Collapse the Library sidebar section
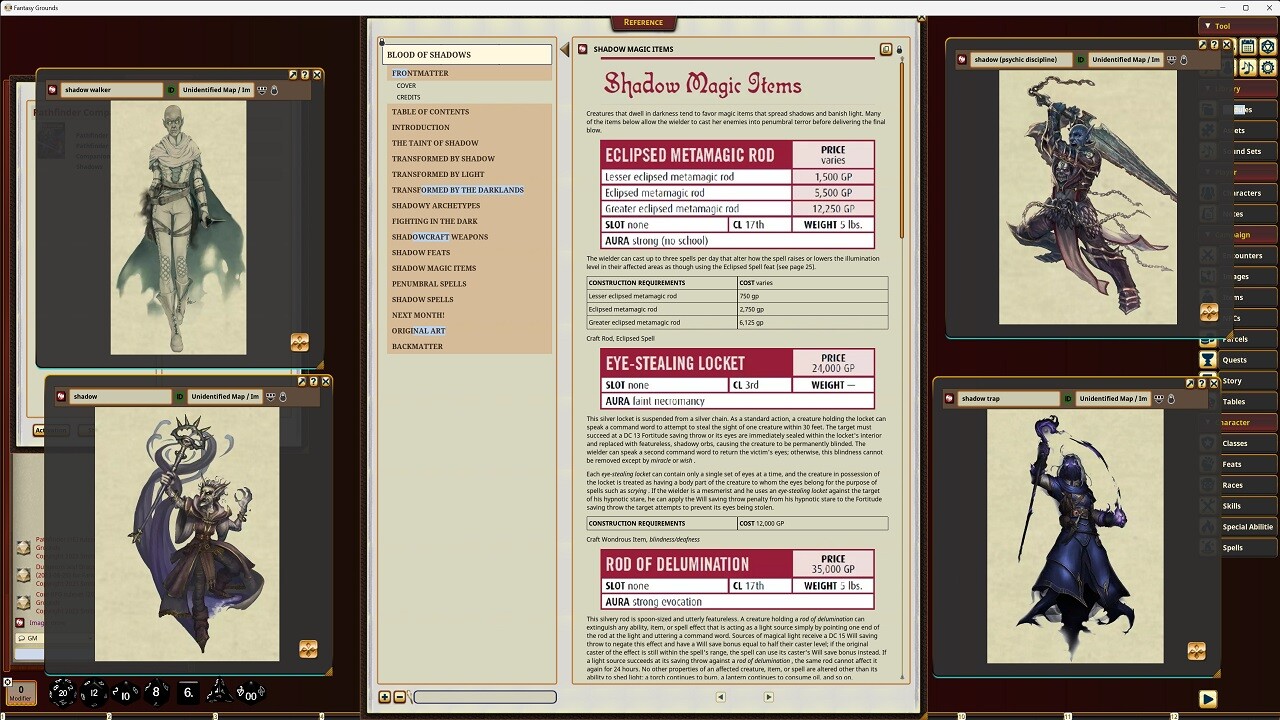 1212,88
